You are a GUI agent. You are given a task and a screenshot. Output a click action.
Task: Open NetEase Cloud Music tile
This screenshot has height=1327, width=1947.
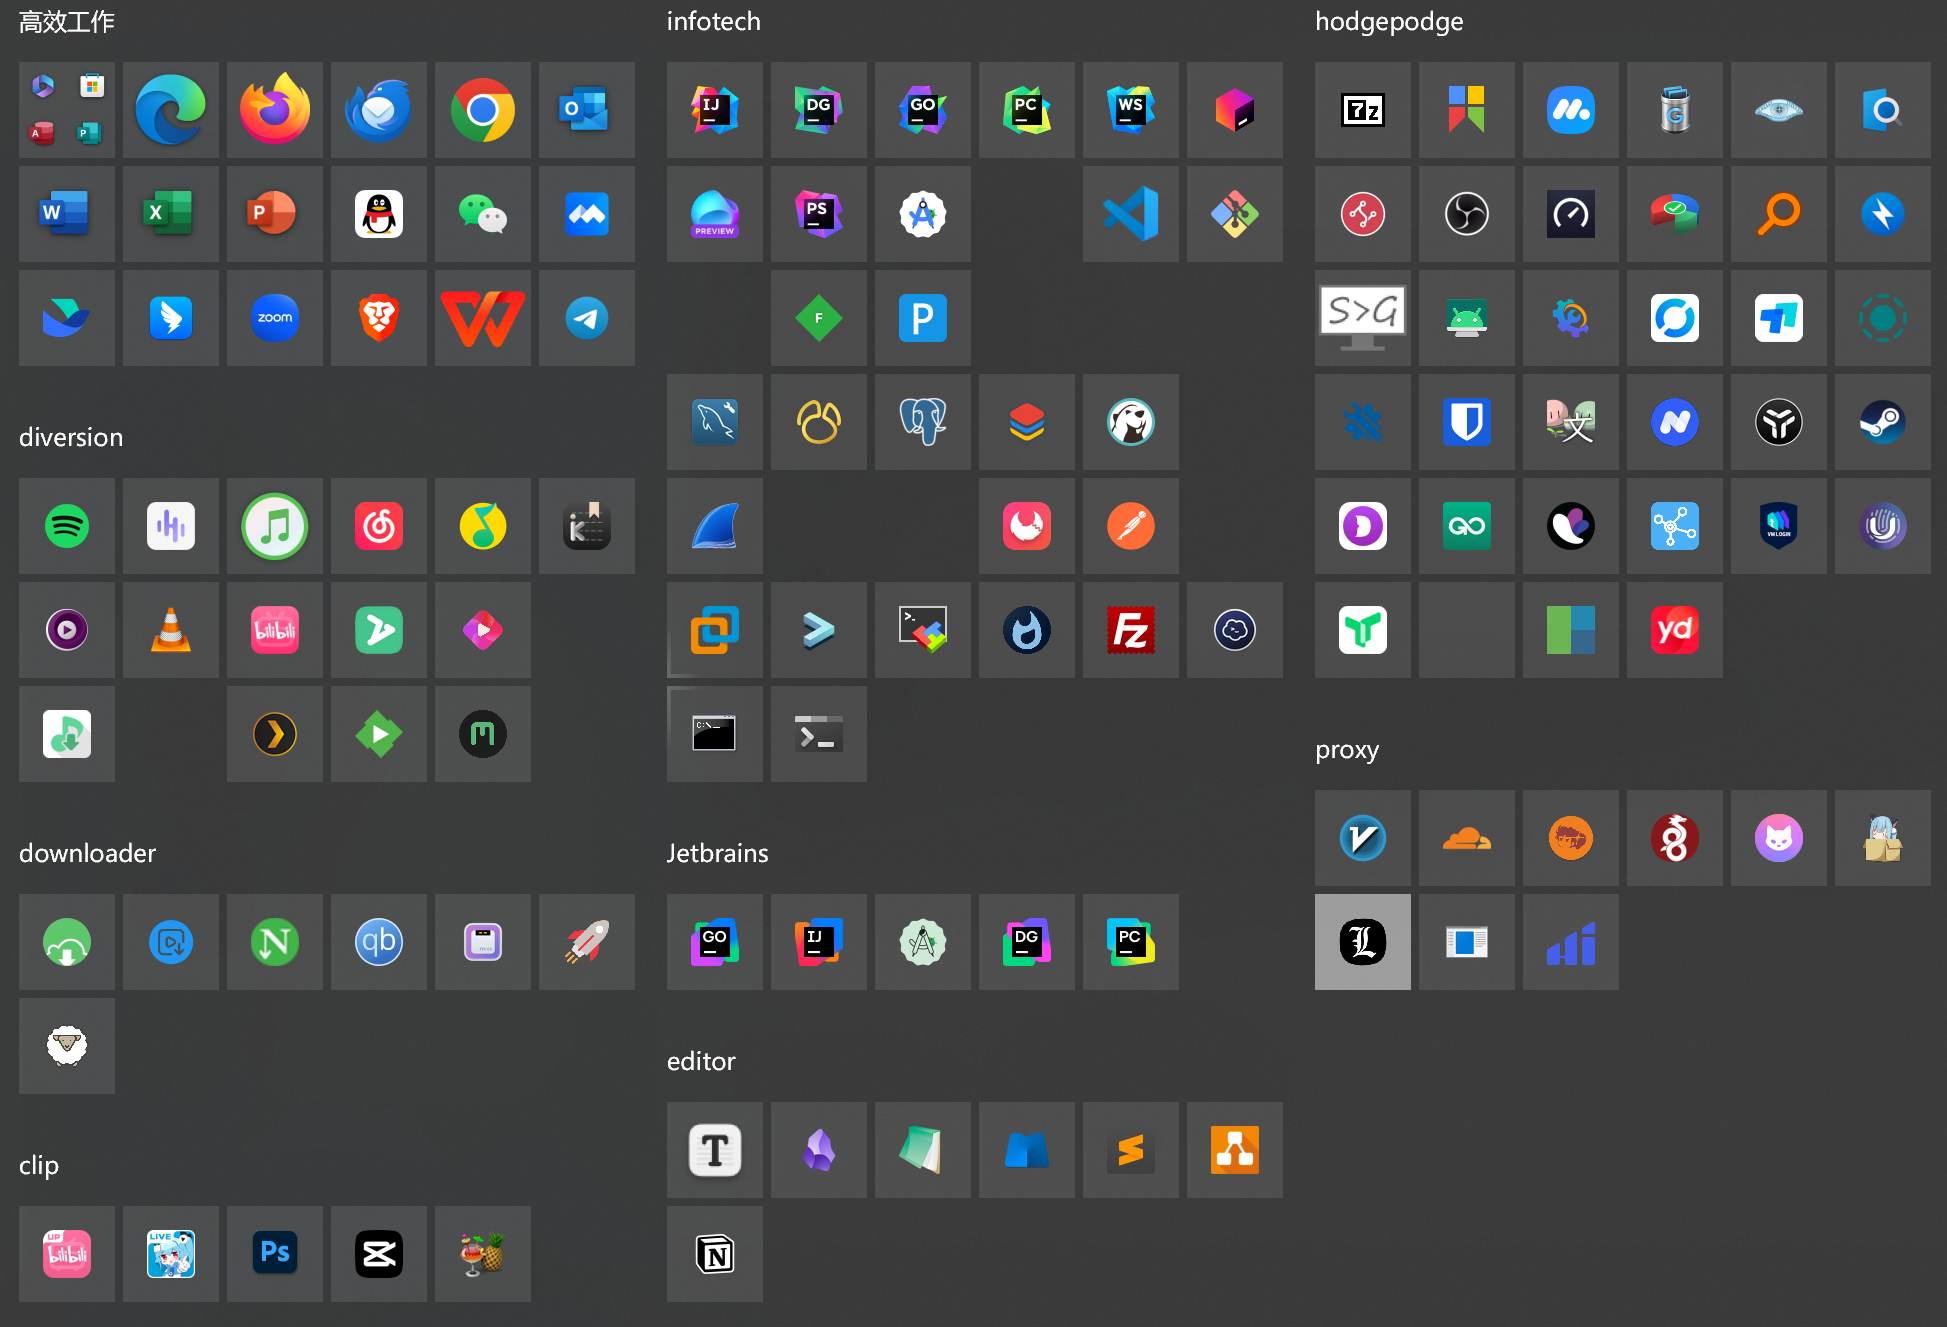tap(379, 526)
